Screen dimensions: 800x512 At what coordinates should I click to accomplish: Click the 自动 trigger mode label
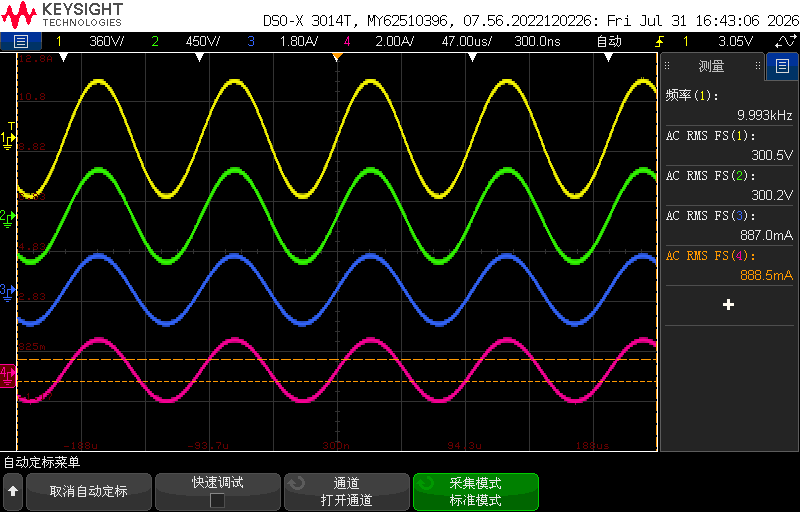609,41
